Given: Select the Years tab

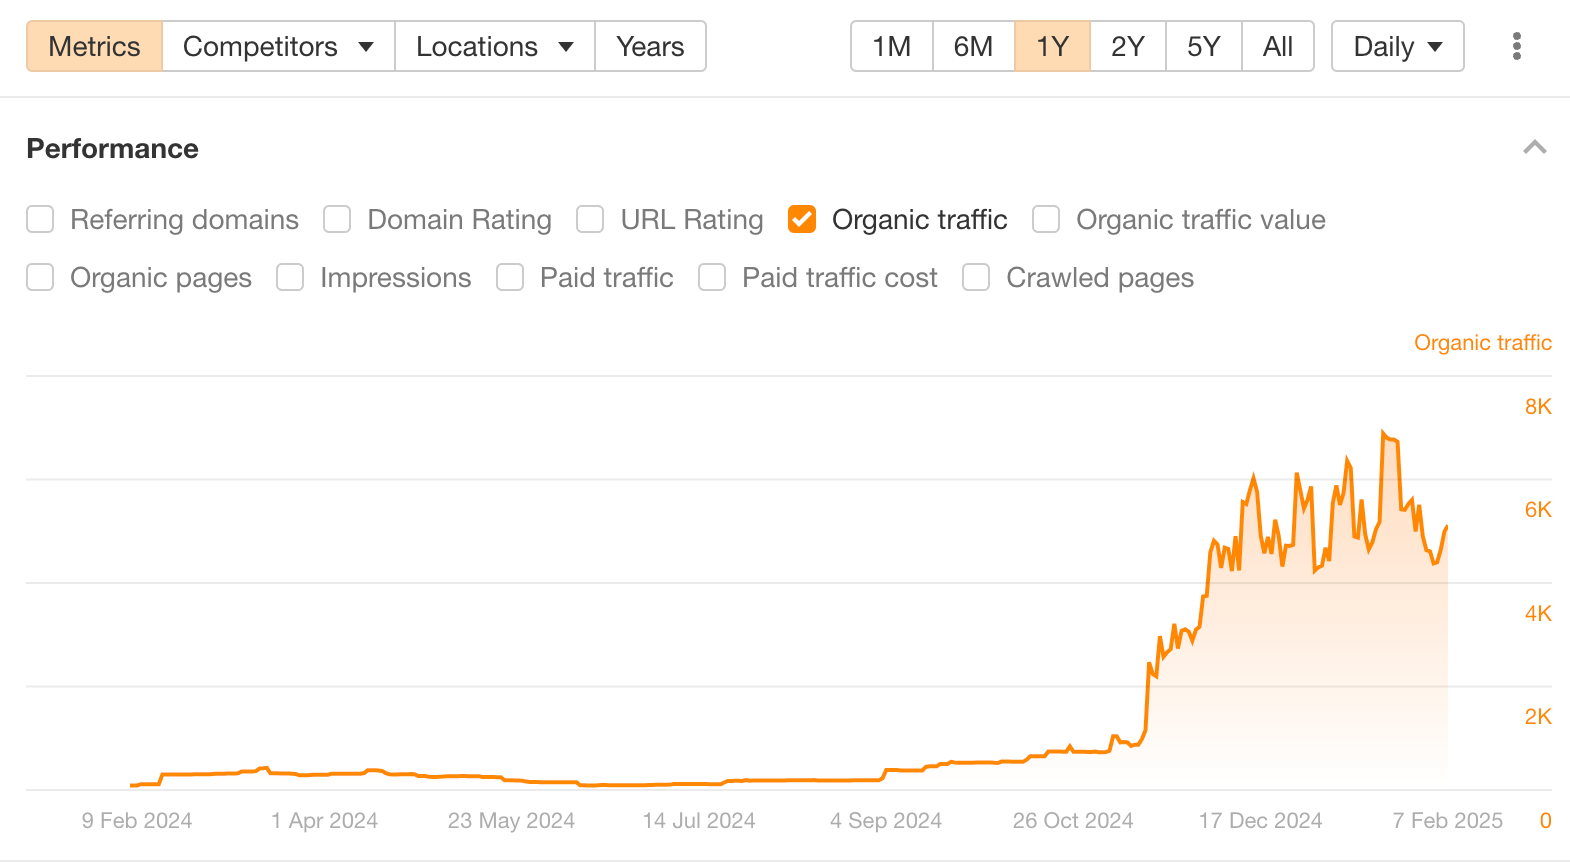Looking at the screenshot, I should tap(650, 47).
